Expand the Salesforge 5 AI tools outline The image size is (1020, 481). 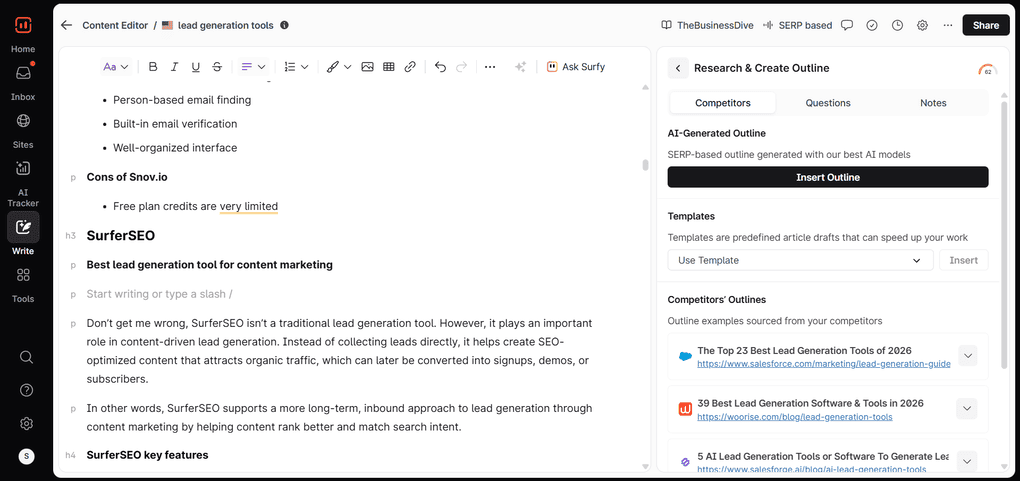(x=967, y=461)
